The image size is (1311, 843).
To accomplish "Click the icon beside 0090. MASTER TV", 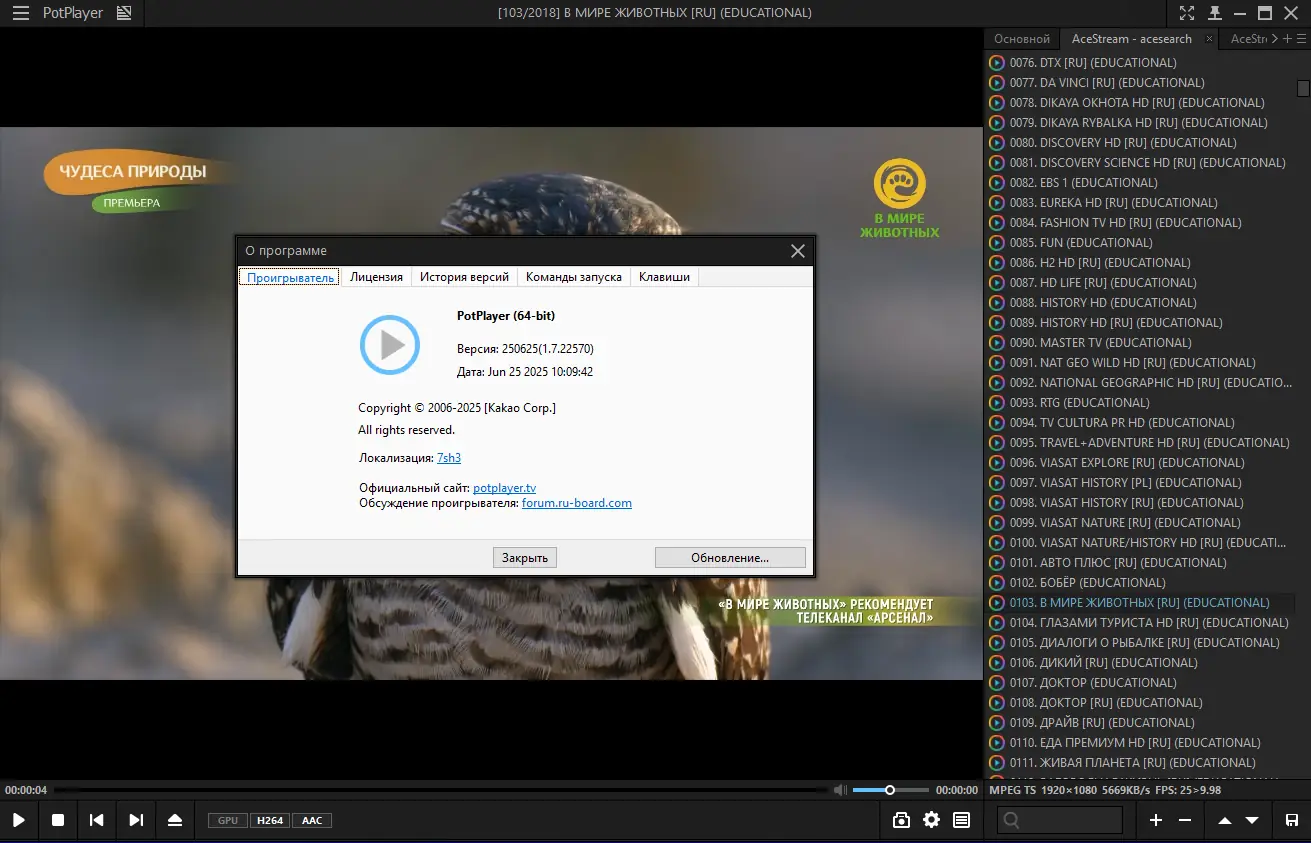I will (997, 343).
